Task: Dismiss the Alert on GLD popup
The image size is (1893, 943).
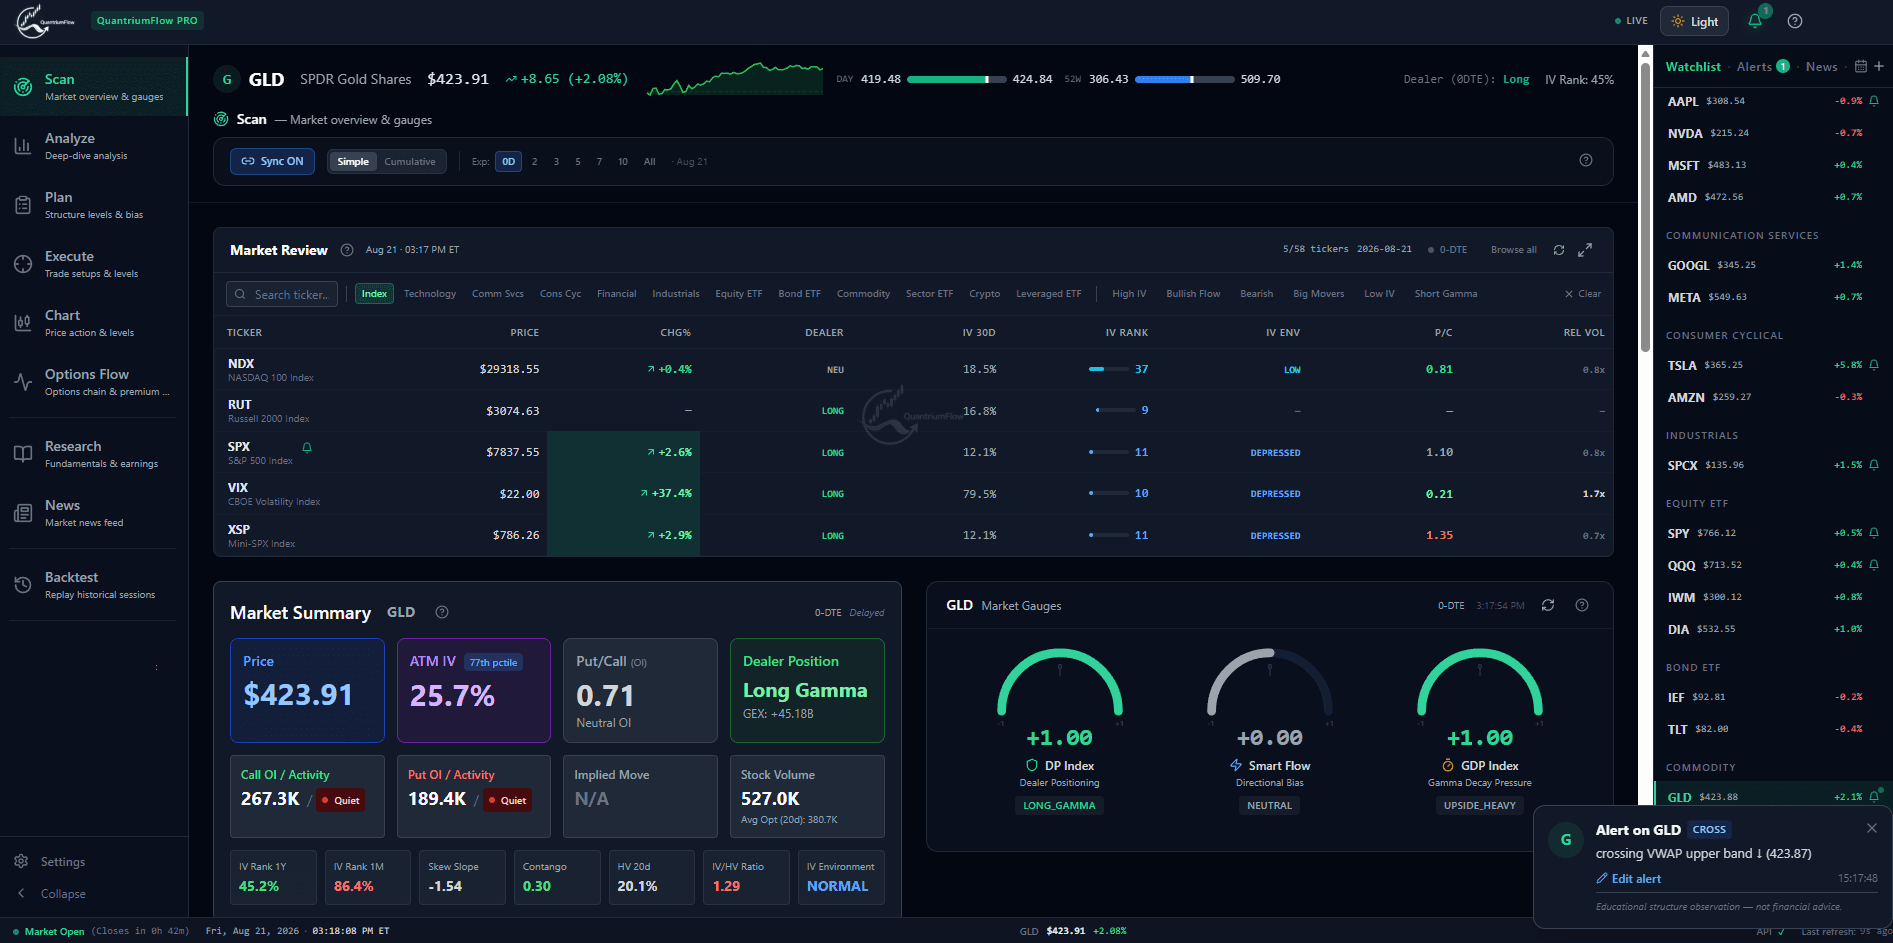Action: pyautogui.click(x=1872, y=828)
